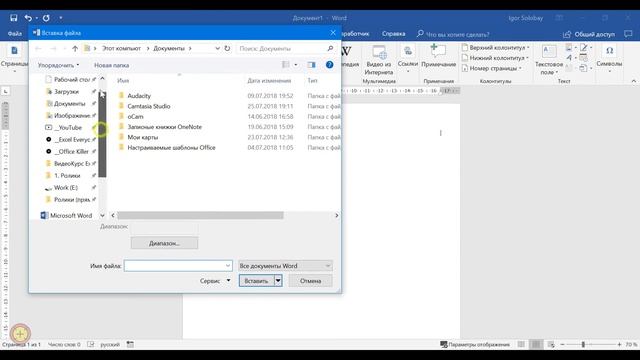Open the Файл tab in Word
The image size is (640, 360).
[14, 34]
